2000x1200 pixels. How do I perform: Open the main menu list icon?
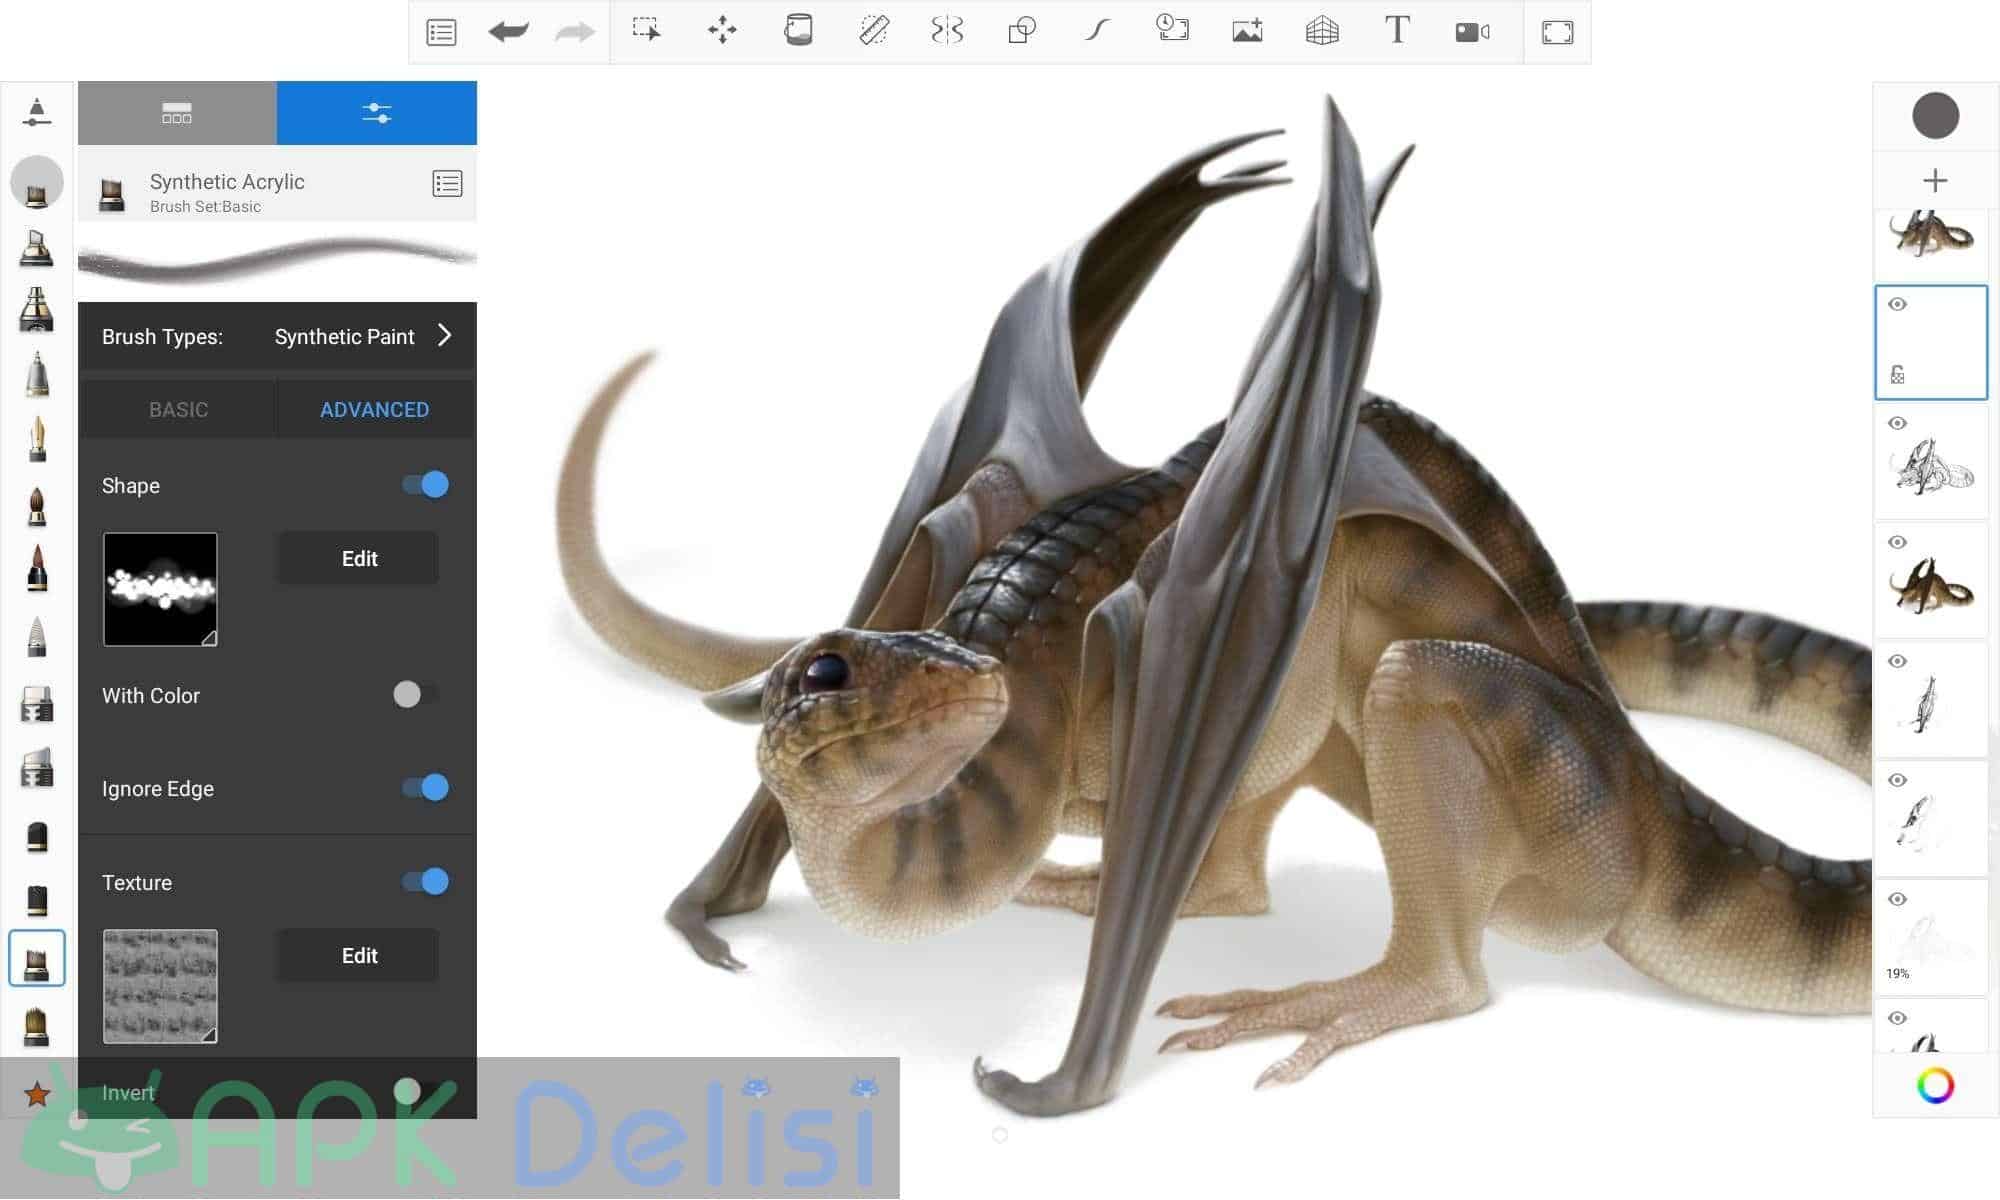click(x=441, y=32)
